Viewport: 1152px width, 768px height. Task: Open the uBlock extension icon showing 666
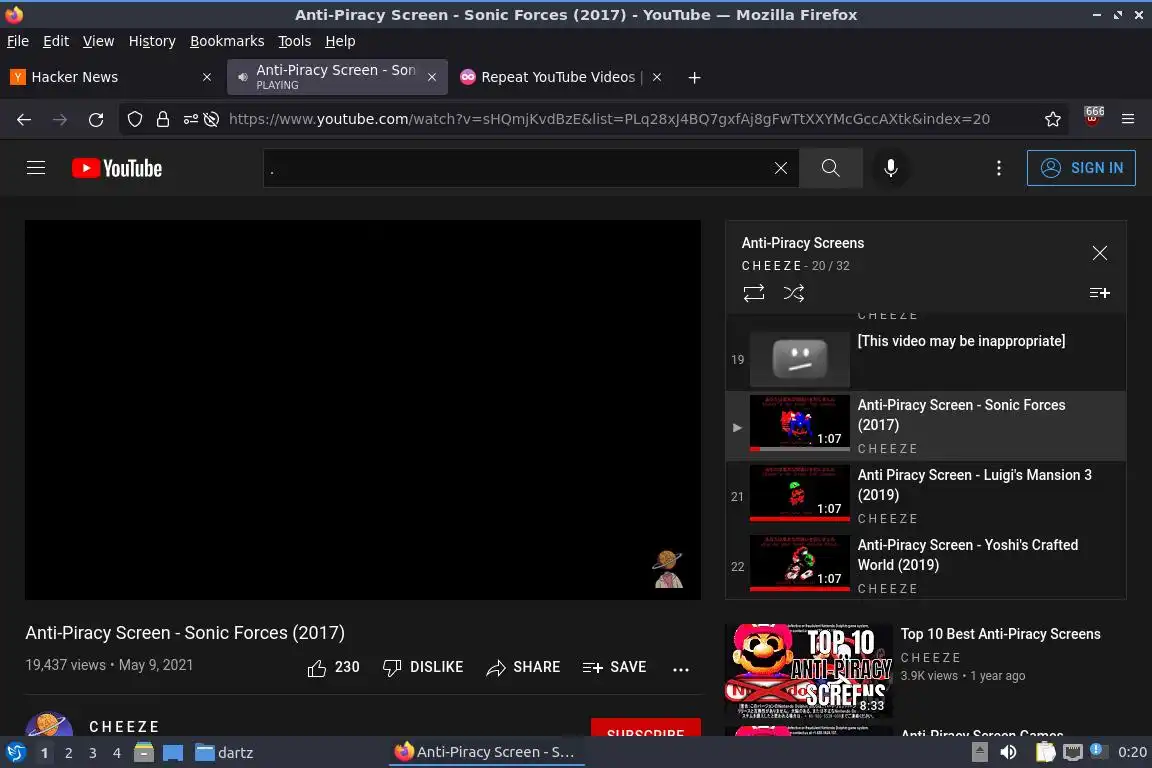coord(1093,116)
